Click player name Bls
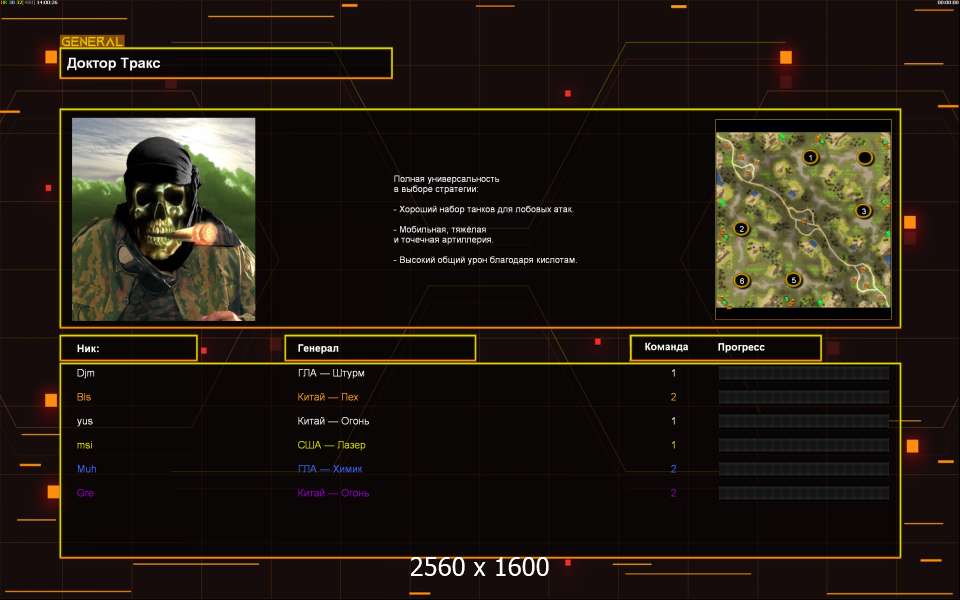 (x=85, y=397)
